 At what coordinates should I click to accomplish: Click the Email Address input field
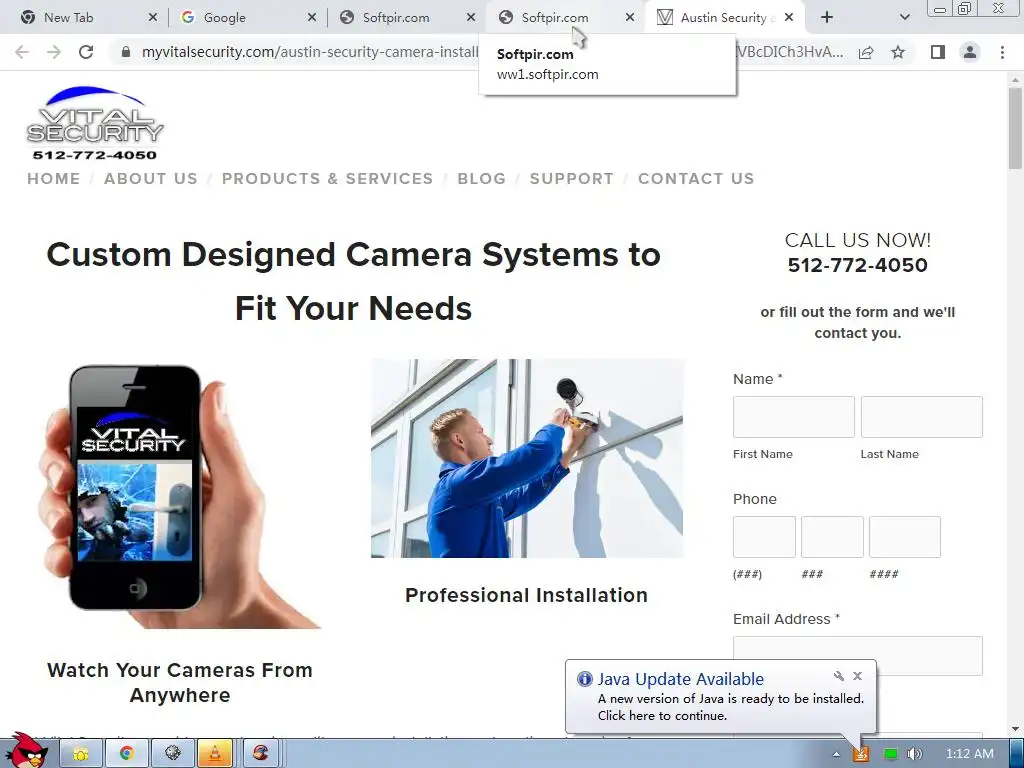(857, 656)
